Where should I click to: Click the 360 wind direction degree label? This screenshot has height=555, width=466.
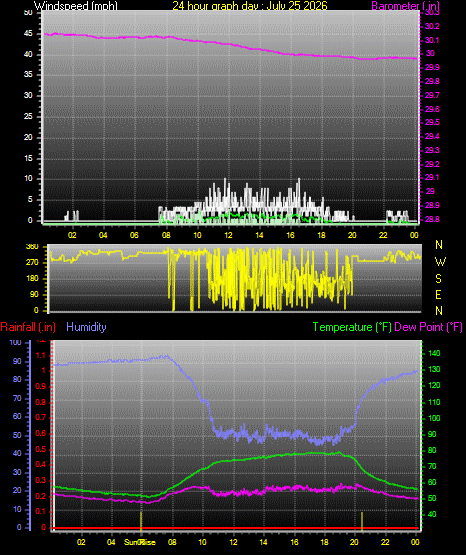tap(32, 247)
